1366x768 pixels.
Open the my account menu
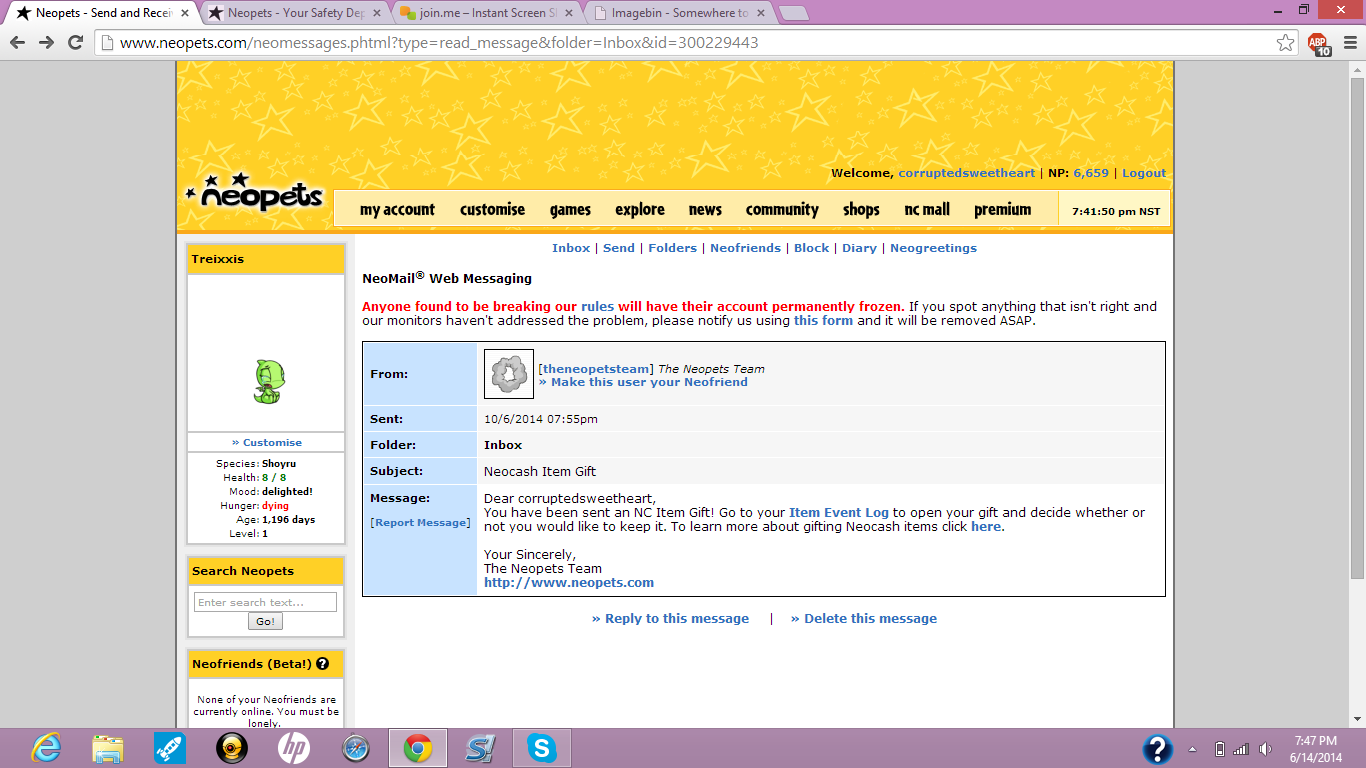pyautogui.click(x=397, y=209)
